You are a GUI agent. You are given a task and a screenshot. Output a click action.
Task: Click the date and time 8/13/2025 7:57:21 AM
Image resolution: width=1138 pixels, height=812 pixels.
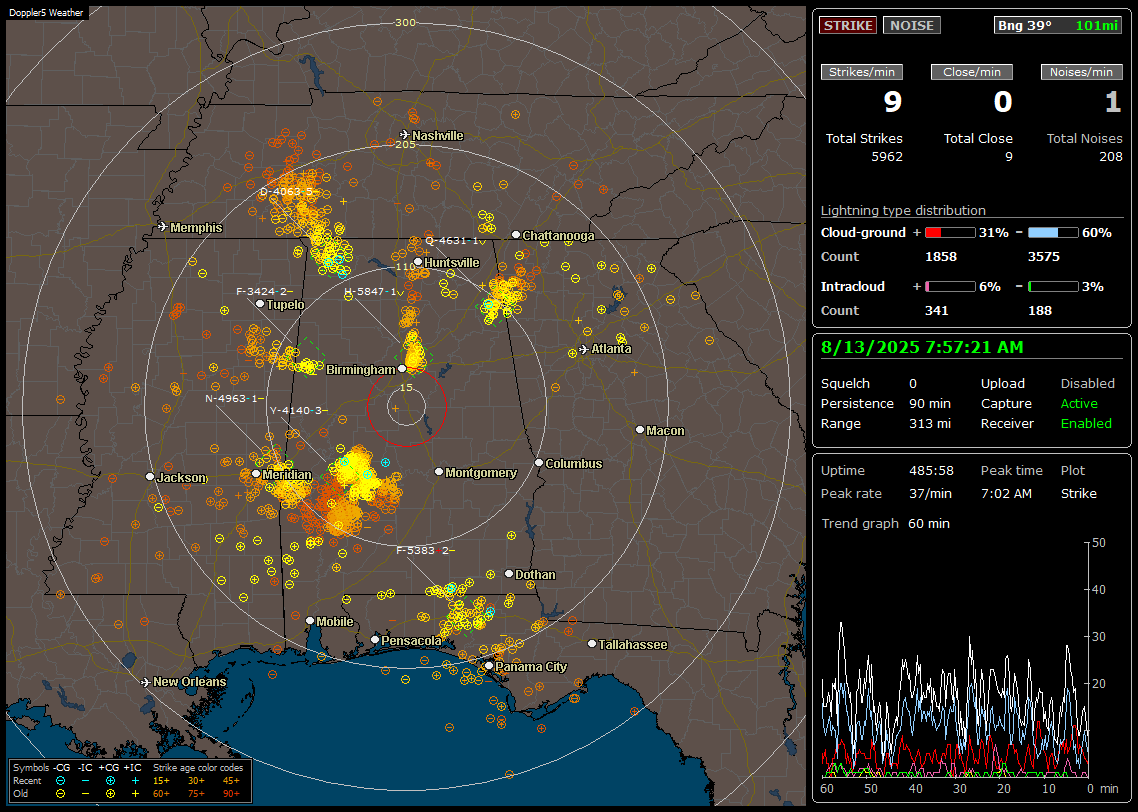pyautogui.click(x=922, y=348)
